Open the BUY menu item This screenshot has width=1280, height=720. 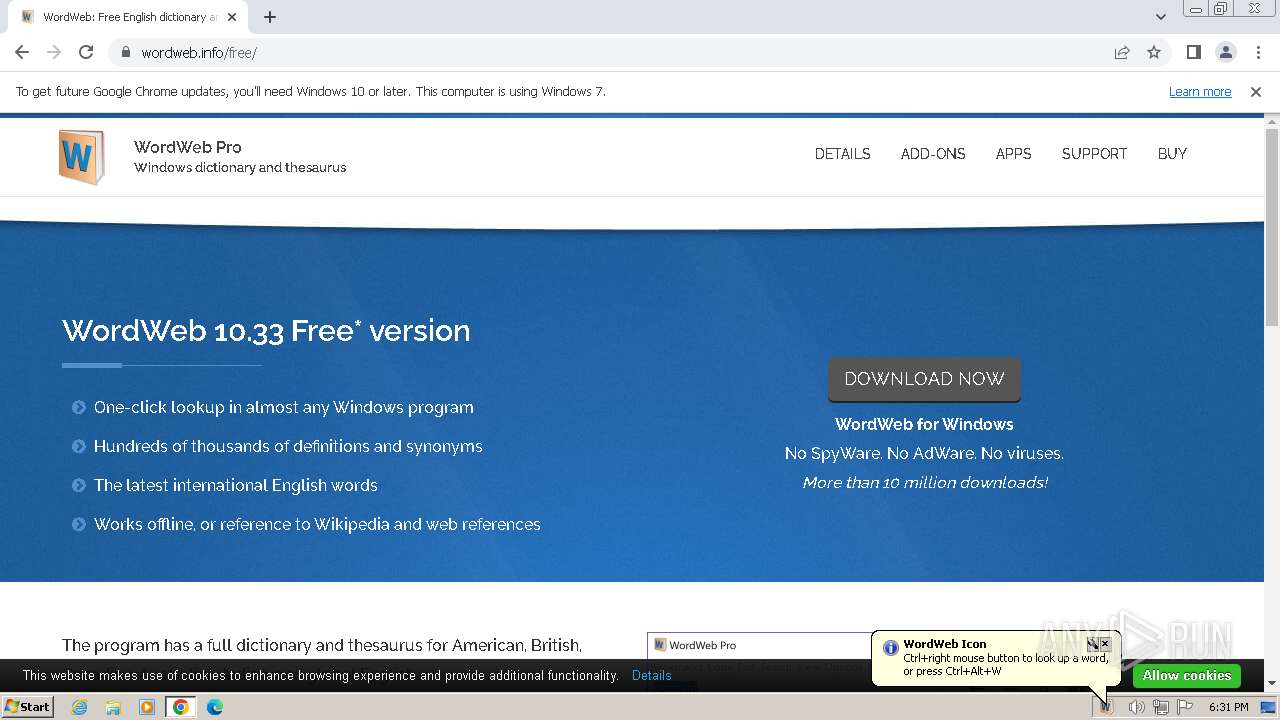click(x=1172, y=154)
